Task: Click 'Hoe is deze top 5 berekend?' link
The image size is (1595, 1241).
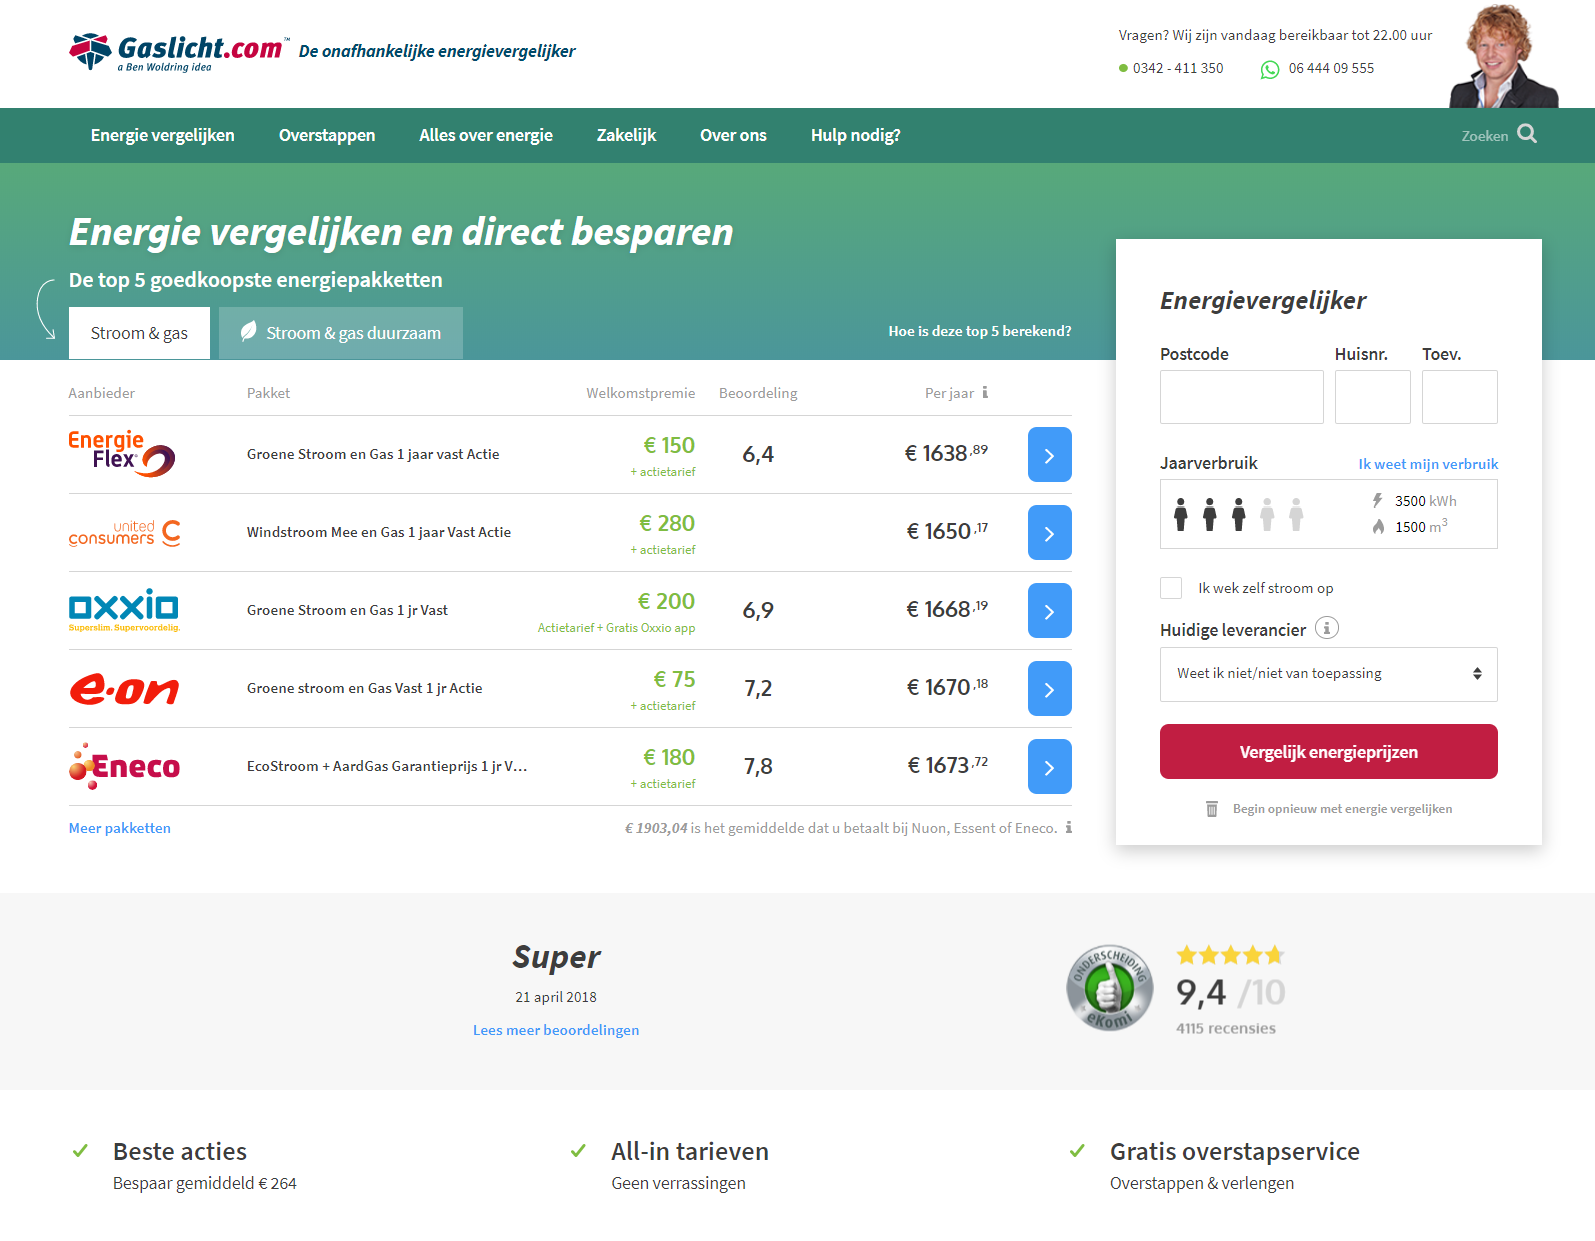Action: (980, 331)
